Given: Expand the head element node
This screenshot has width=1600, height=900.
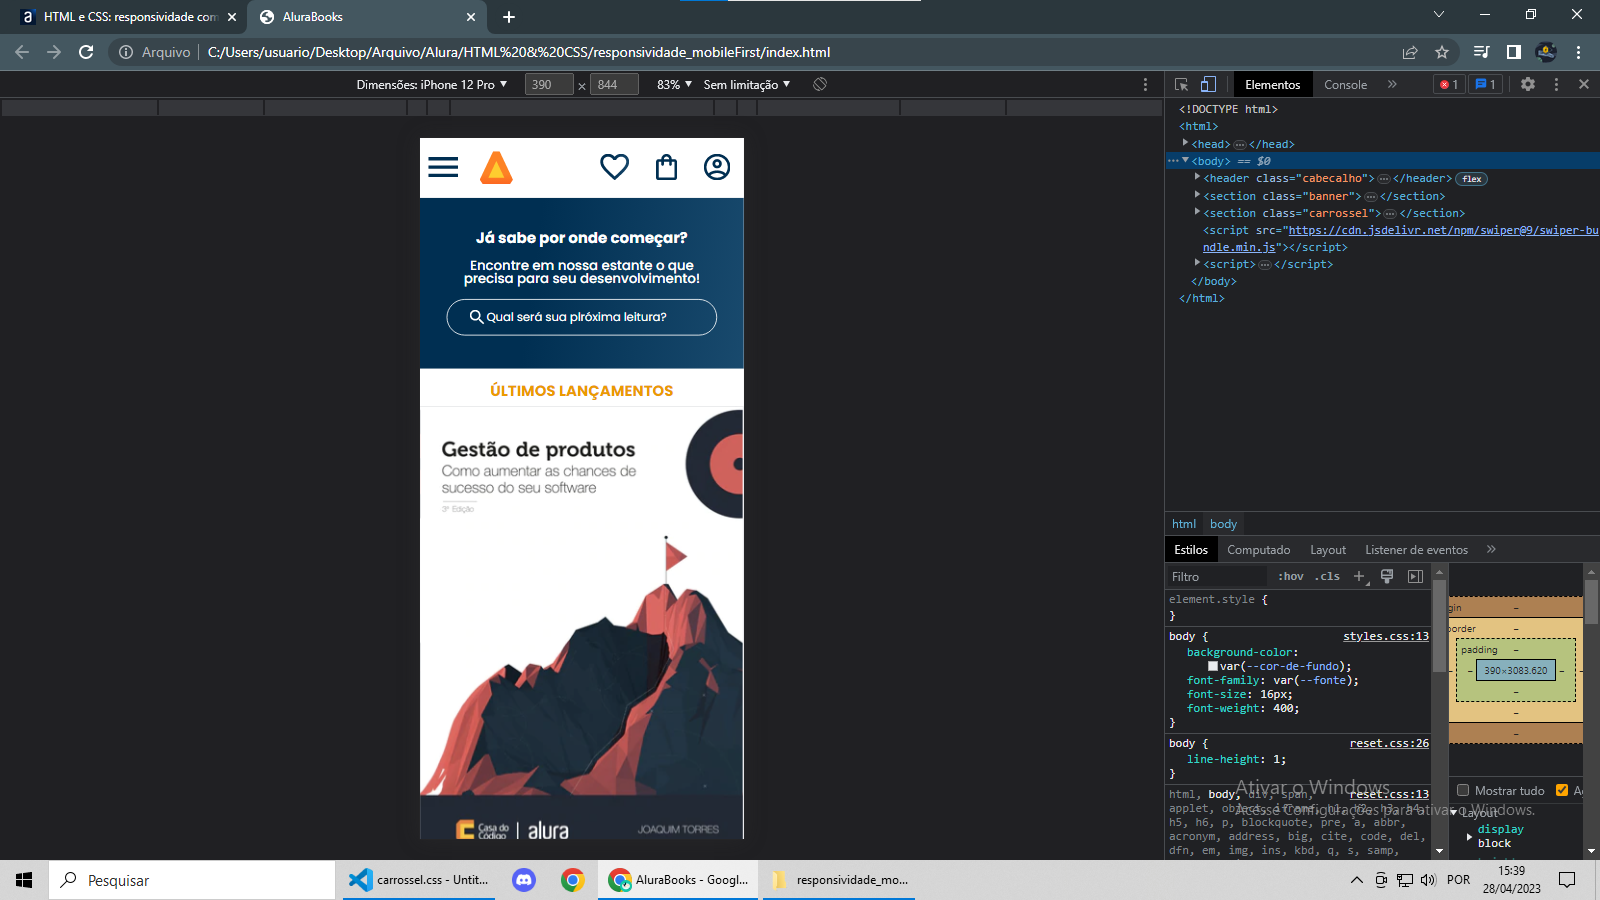Looking at the screenshot, I should point(1186,143).
